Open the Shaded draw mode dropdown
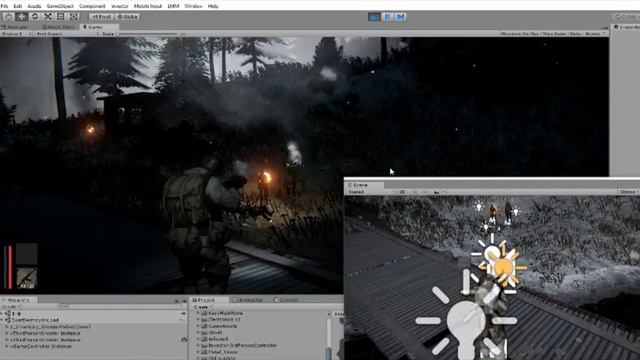The width and height of the screenshot is (640, 360). coord(370,192)
